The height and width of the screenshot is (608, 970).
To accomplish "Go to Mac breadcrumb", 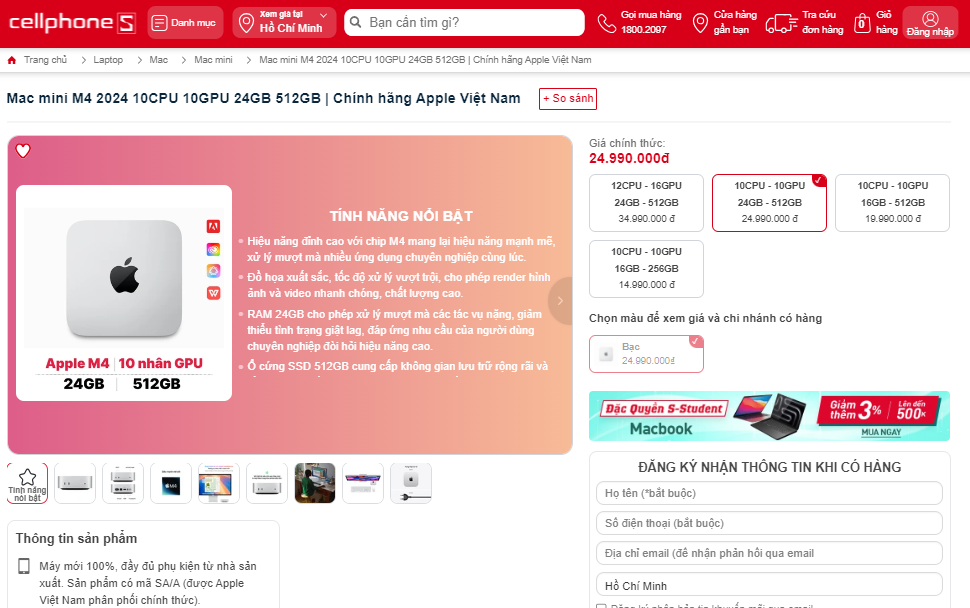I will point(158,60).
